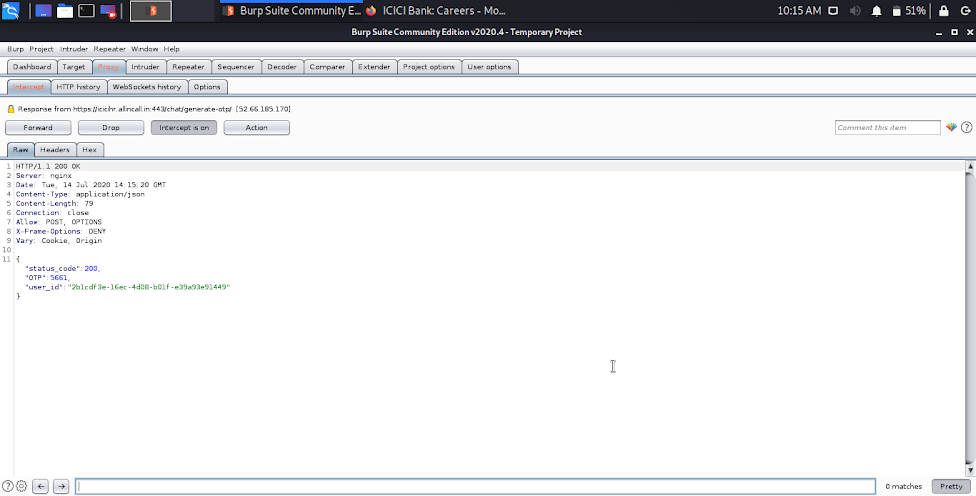Select the Raw message view tab
976x496 pixels.
[21, 149]
